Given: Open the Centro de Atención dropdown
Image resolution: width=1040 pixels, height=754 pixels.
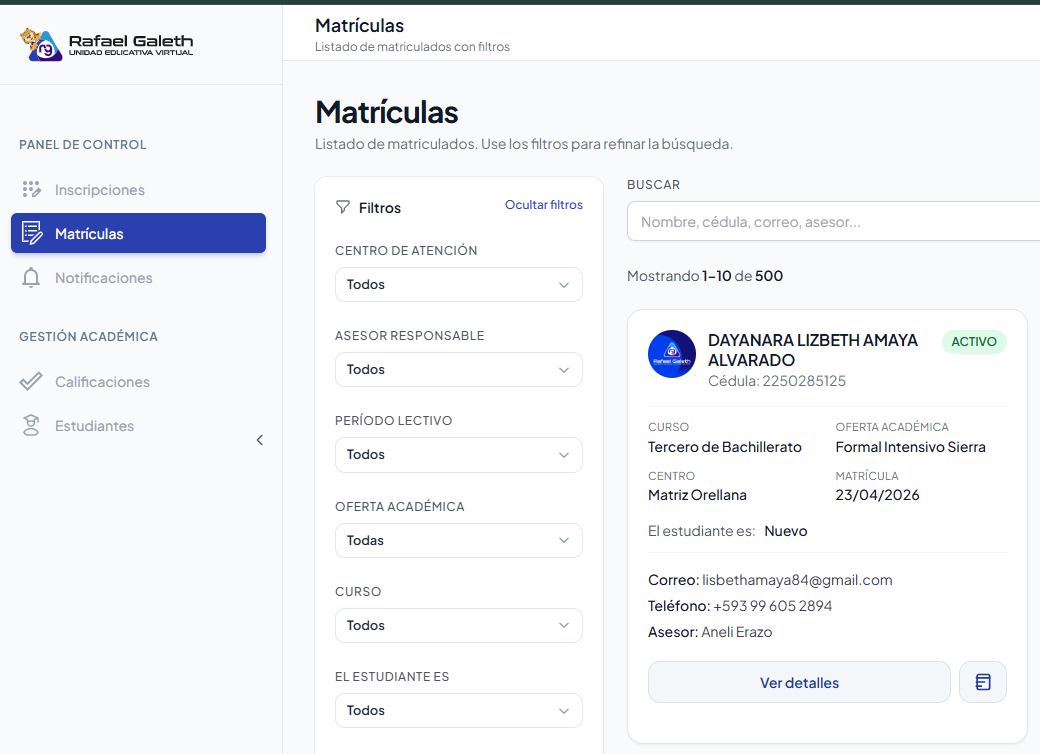Looking at the screenshot, I should click(458, 285).
